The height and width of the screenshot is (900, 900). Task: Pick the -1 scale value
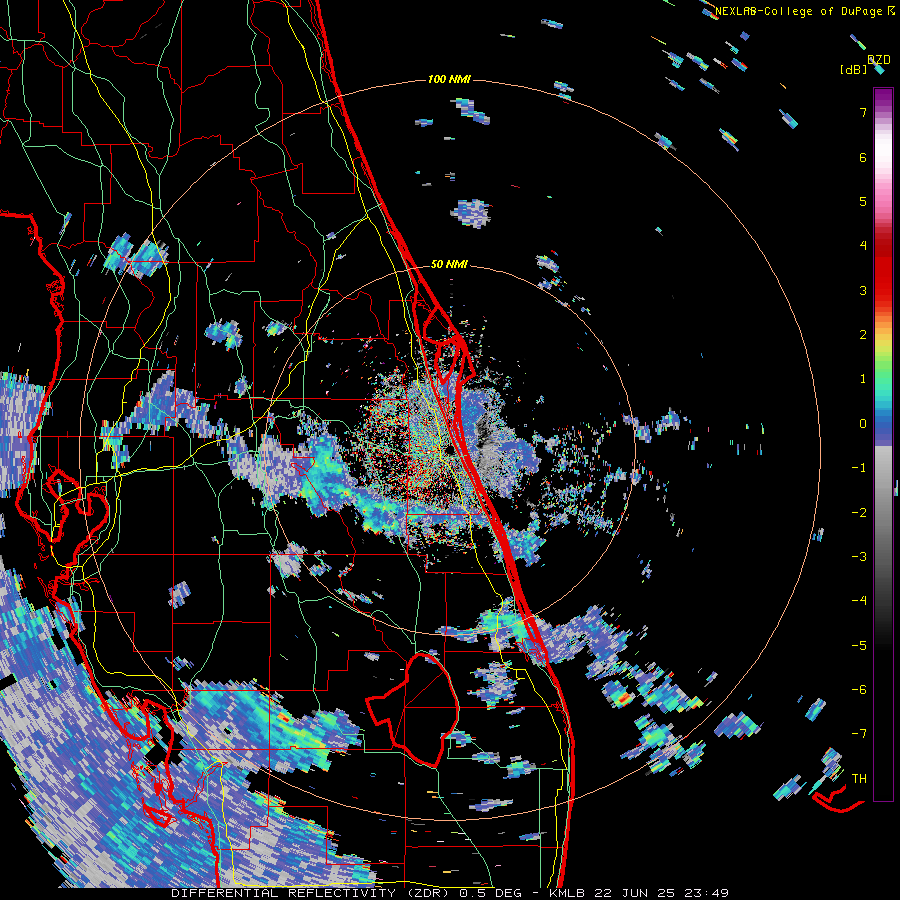pyautogui.click(x=859, y=468)
